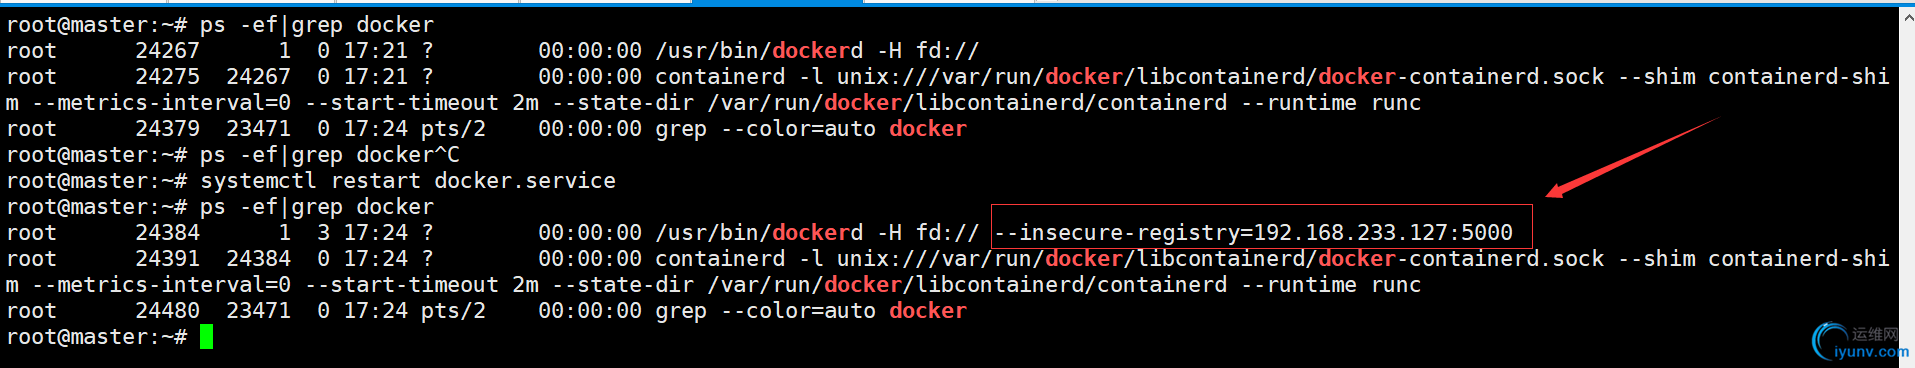
Task: Click PID 24480 in the last grep row
Action: pos(167,311)
